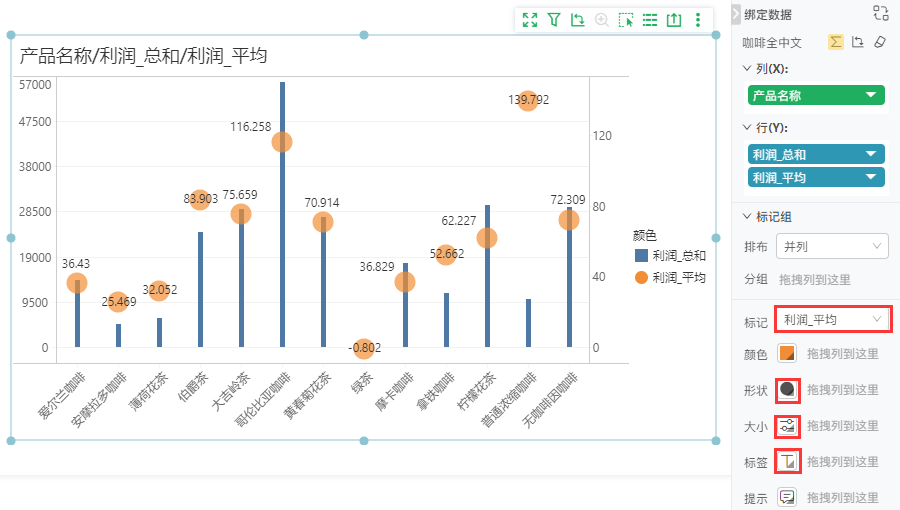The height and width of the screenshot is (510, 900).
Task: Open the three-dot more options menu
Action: (x=698, y=20)
